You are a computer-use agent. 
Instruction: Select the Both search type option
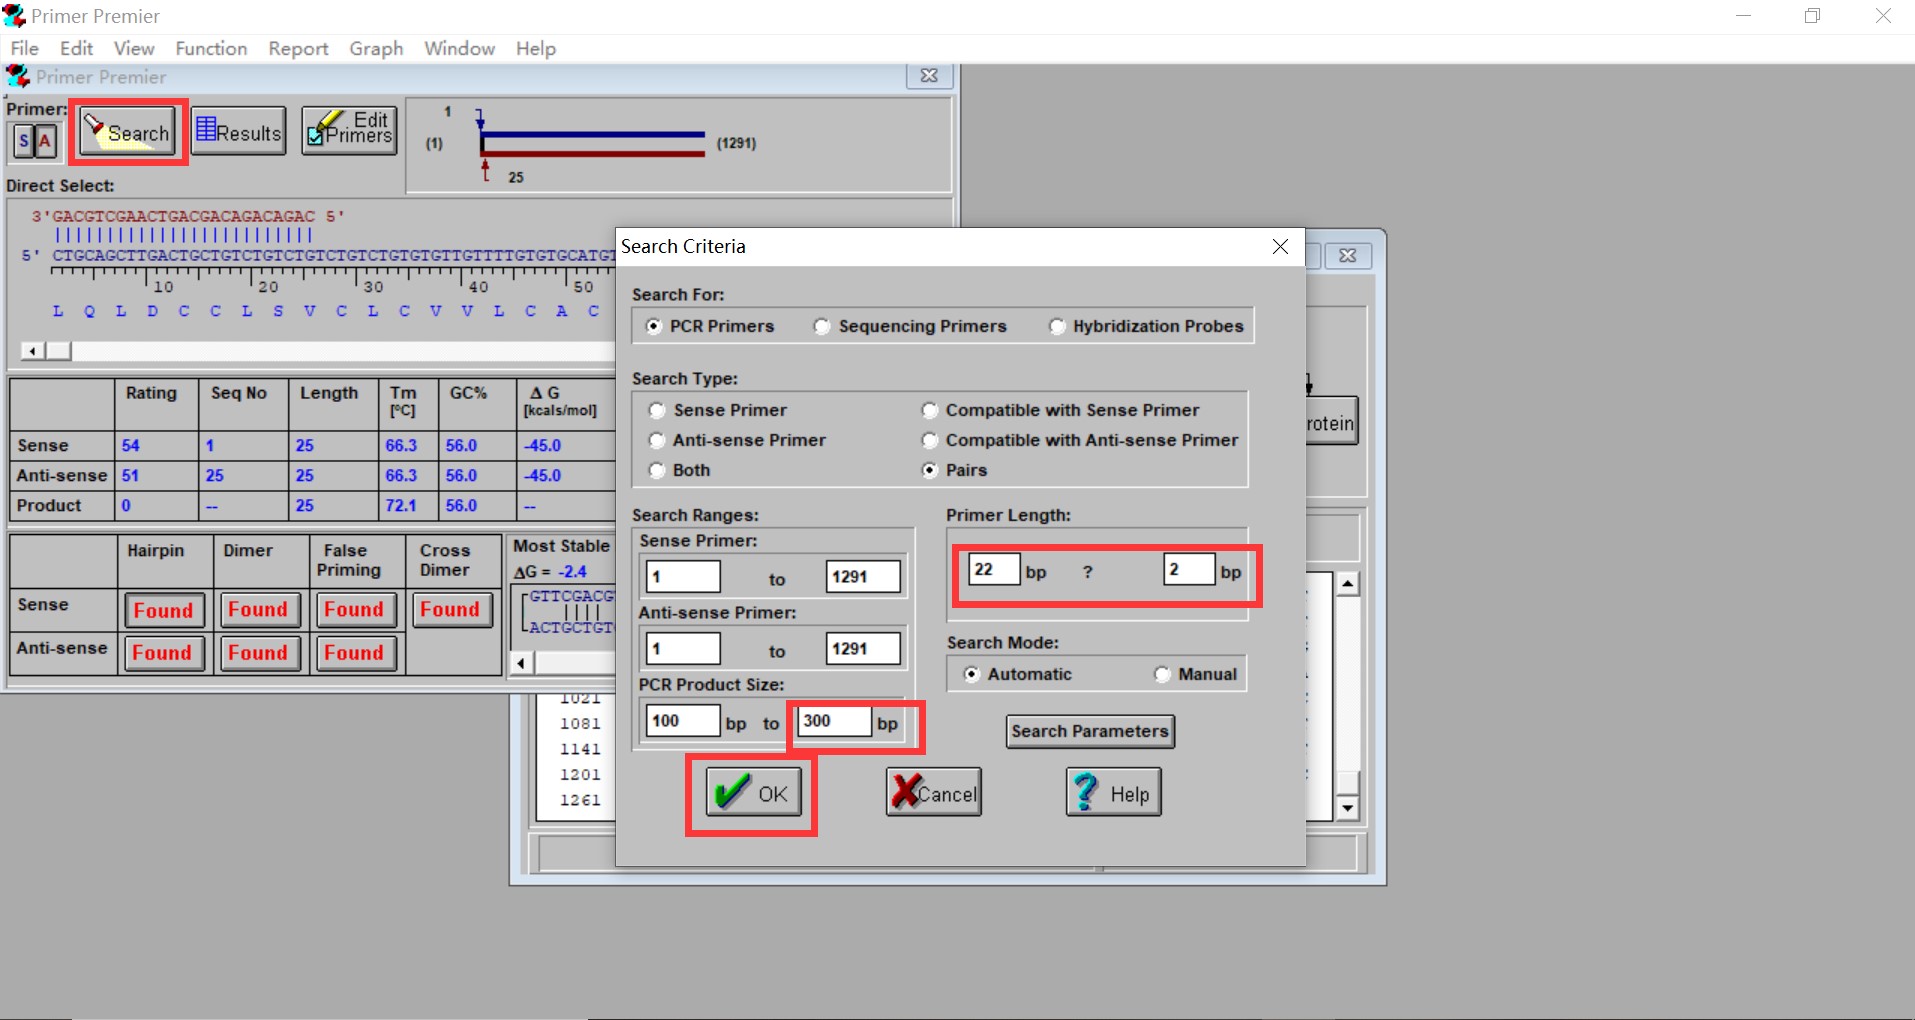click(657, 470)
